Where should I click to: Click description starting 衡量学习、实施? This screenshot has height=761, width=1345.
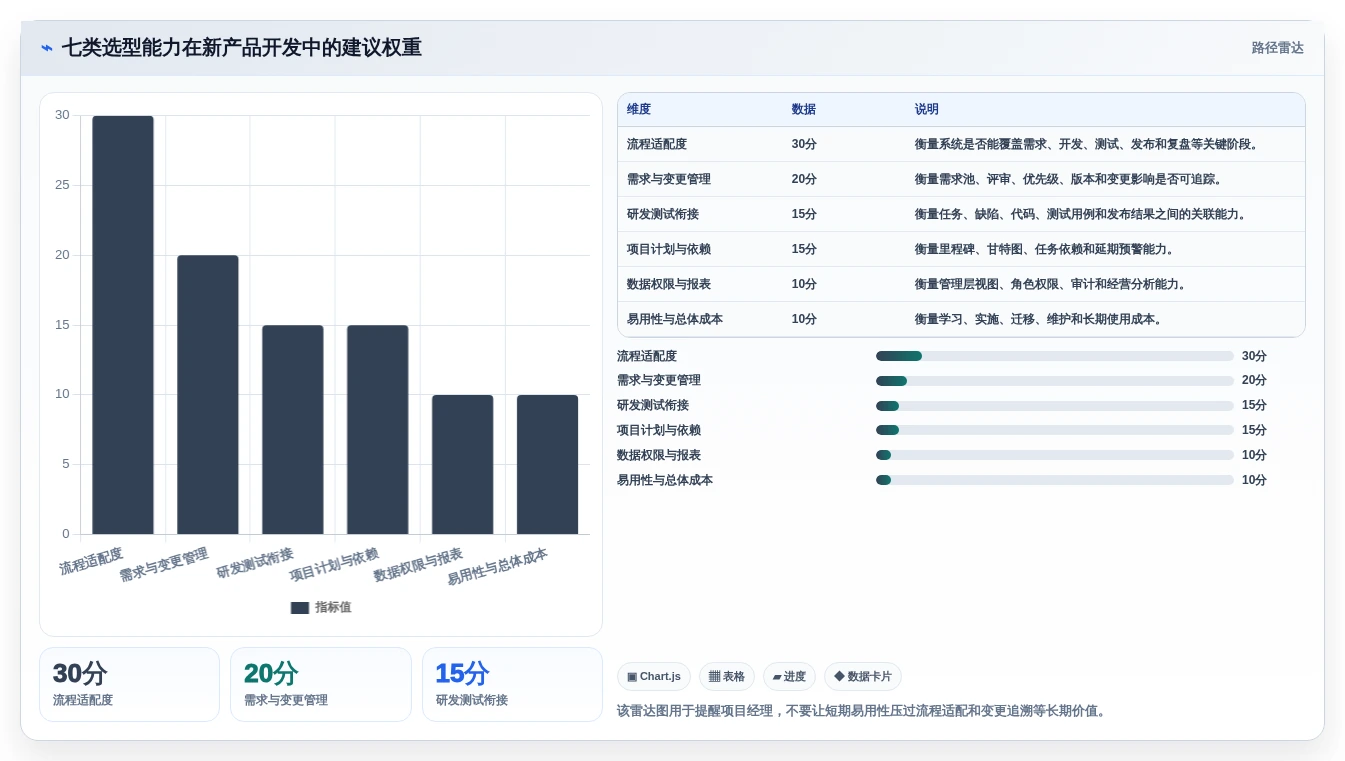1038,319
